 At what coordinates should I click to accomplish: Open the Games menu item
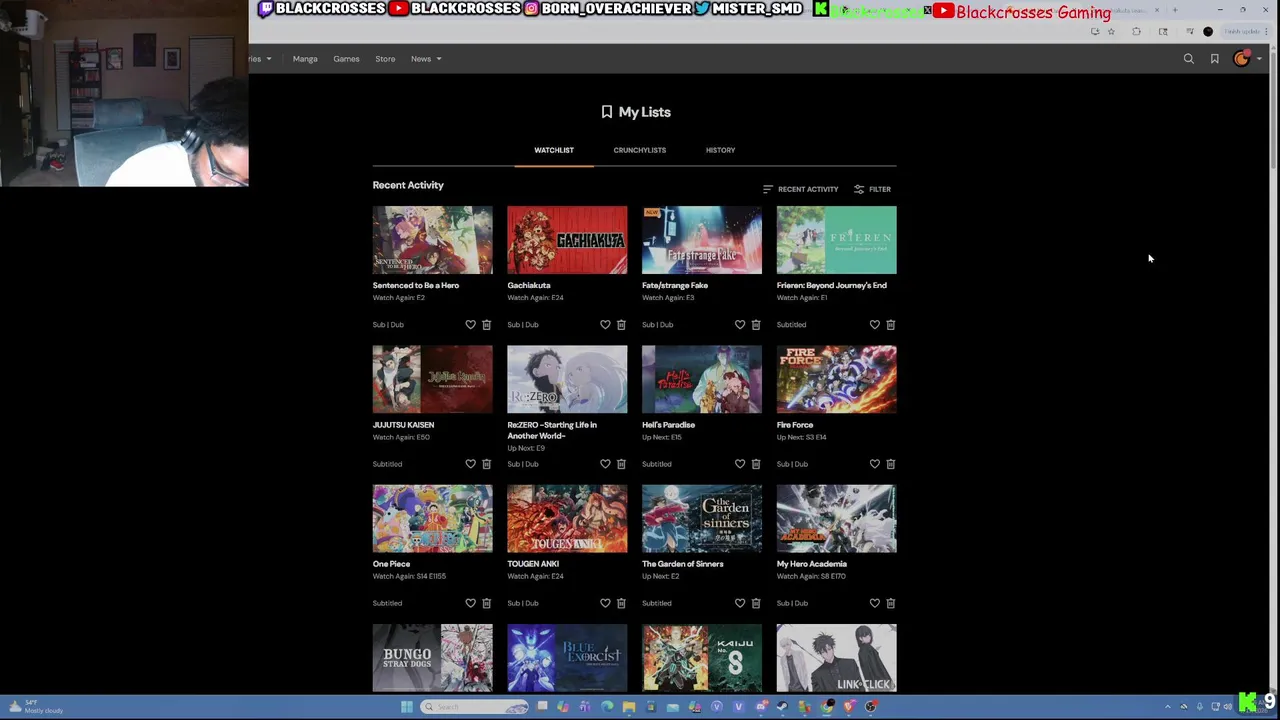[346, 59]
